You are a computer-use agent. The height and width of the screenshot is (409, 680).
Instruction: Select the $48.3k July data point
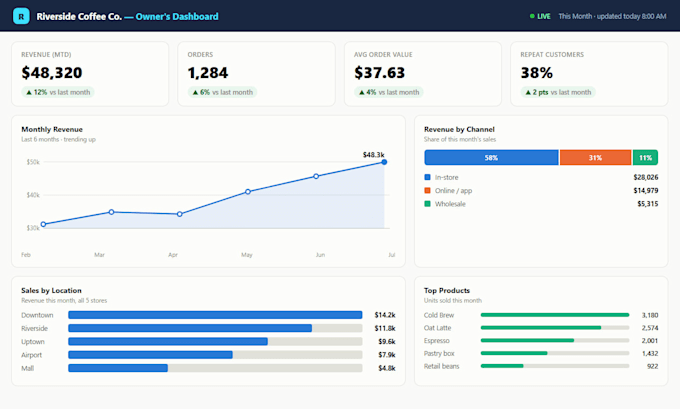tap(384, 162)
